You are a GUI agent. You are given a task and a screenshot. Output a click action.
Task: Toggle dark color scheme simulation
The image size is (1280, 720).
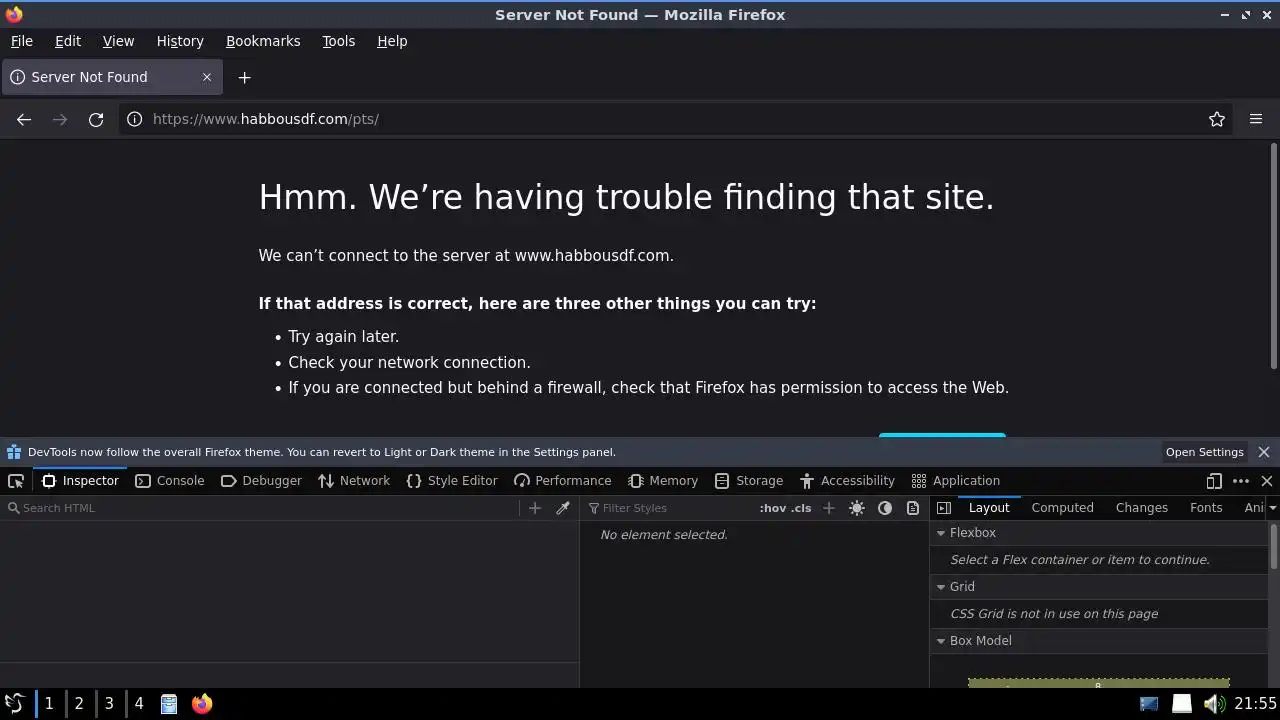click(885, 508)
